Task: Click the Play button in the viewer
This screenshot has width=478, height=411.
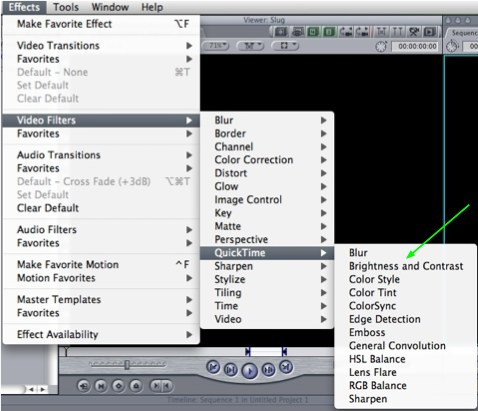Action: click(x=249, y=370)
